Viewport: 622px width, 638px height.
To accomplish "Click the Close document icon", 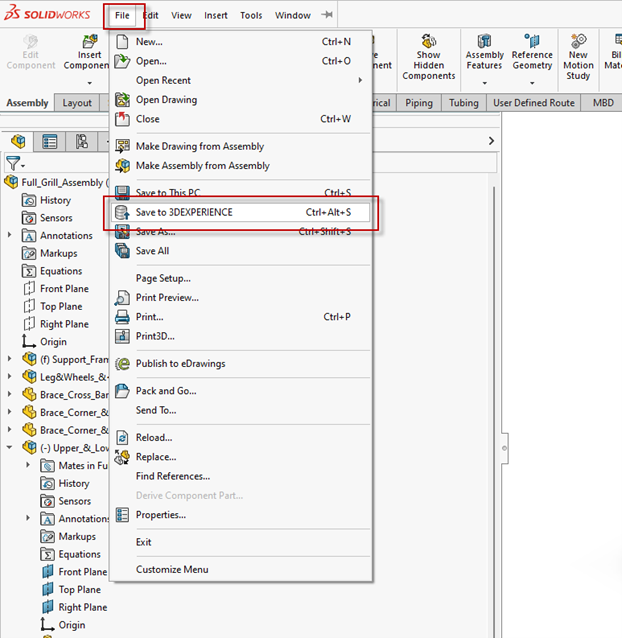I will tap(122, 119).
